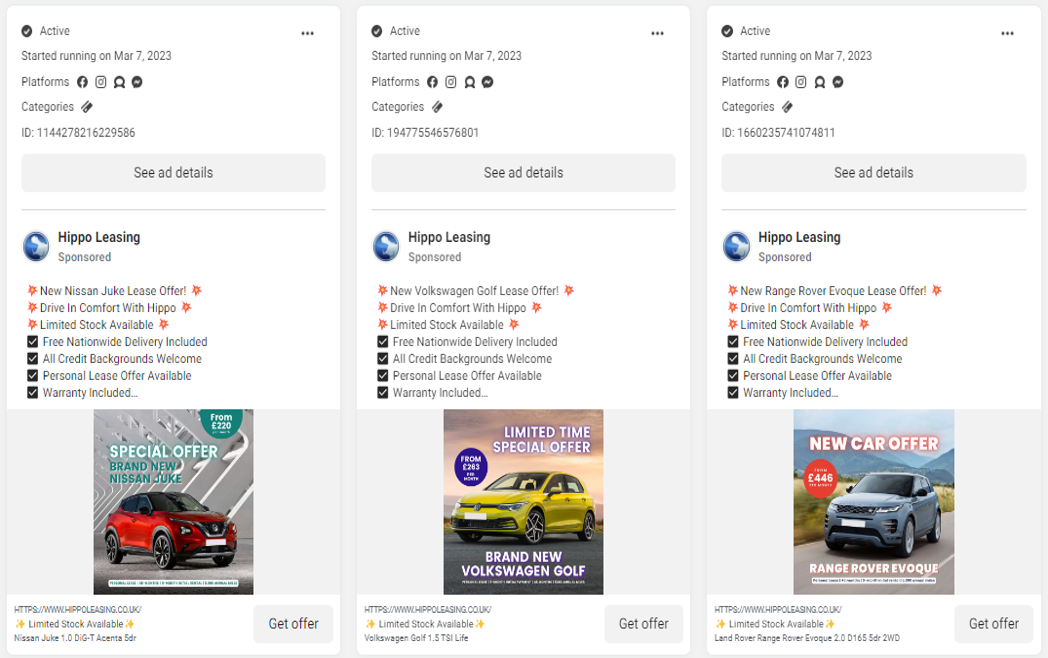Click the Facebook platform icon on the Volkswagen Golf ad
Screen dimensions: 1048x658
(x=432, y=82)
